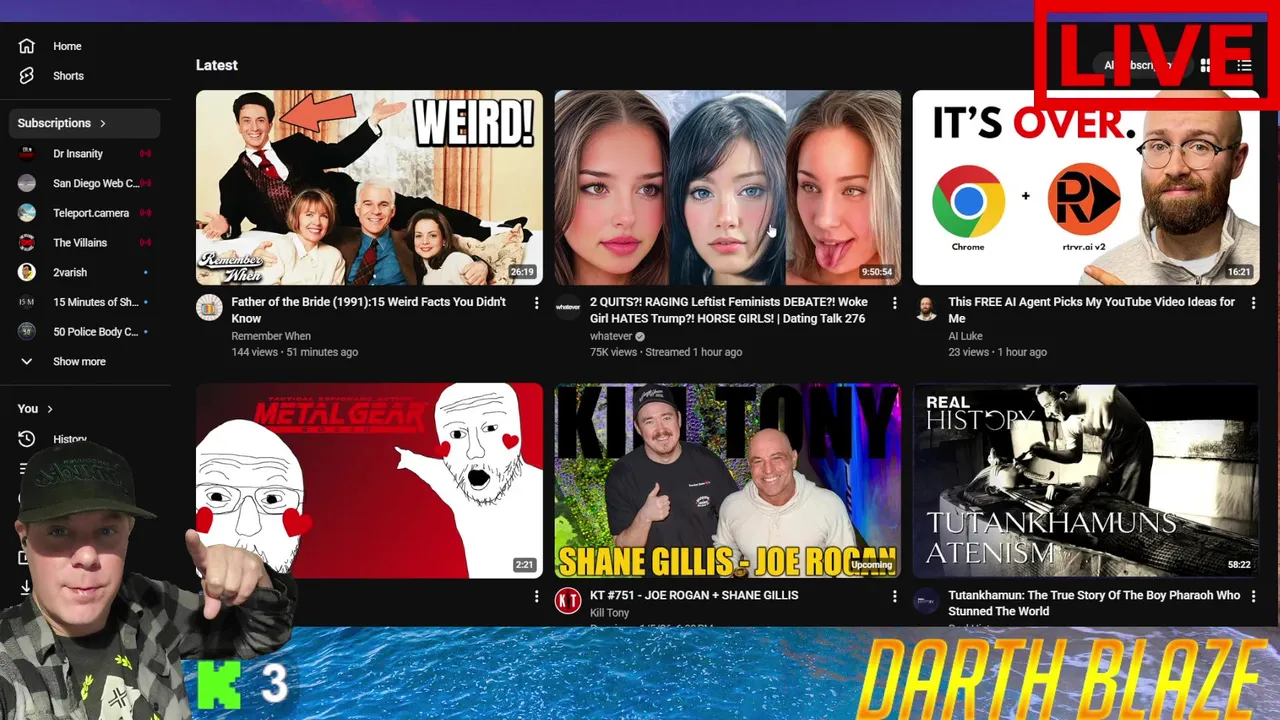The width and height of the screenshot is (1280, 720).
Task: Switch to list view layout
Action: coord(1244,65)
